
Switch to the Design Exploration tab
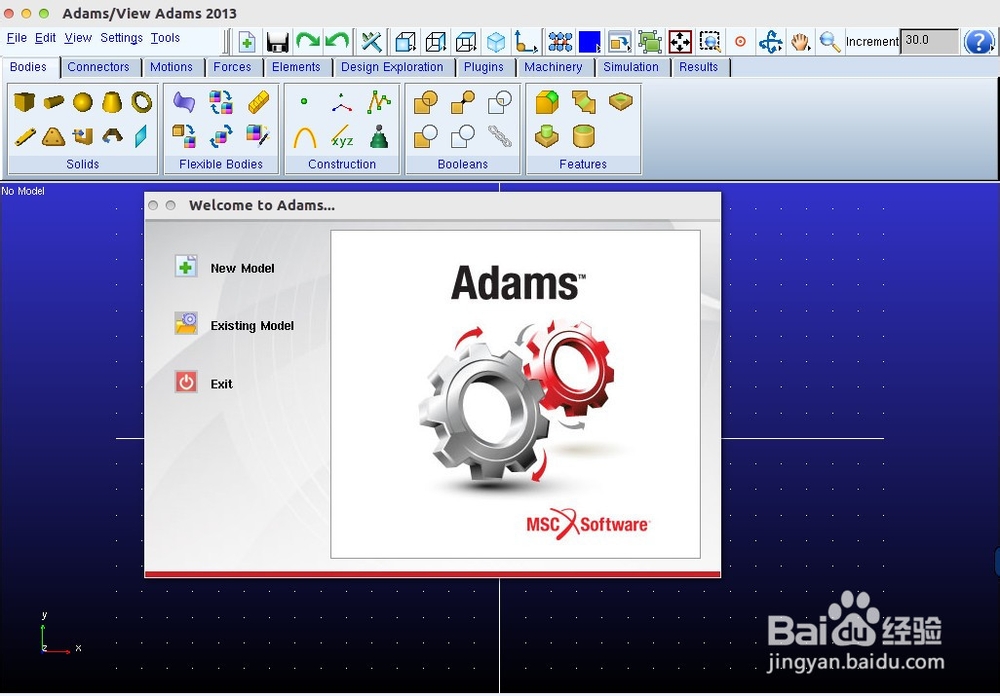coord(392,67)
